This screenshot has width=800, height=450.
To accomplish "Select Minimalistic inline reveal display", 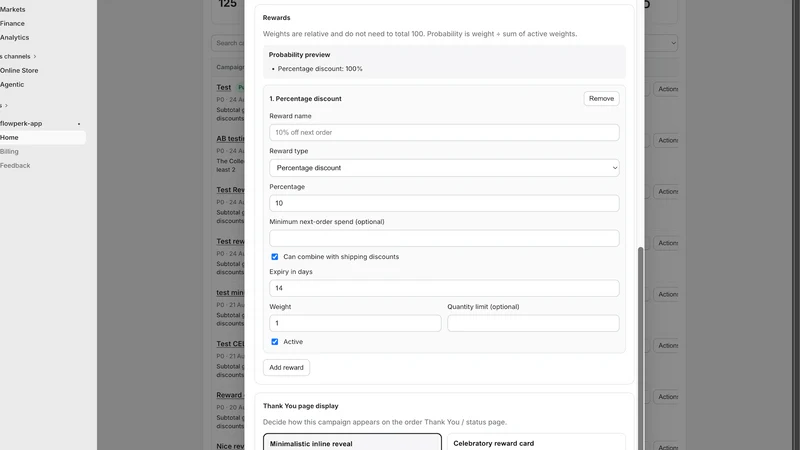I will 352,442.
